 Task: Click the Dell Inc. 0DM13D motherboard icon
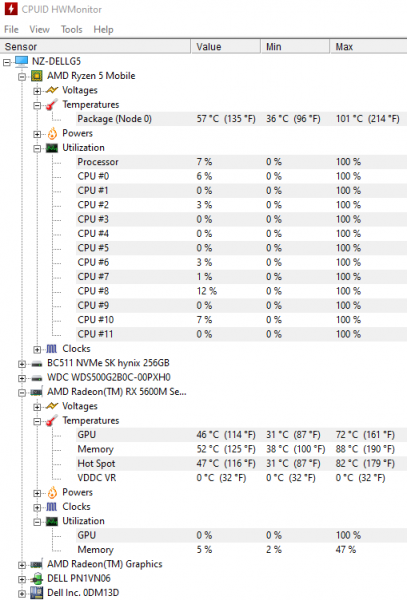[37, 593]
